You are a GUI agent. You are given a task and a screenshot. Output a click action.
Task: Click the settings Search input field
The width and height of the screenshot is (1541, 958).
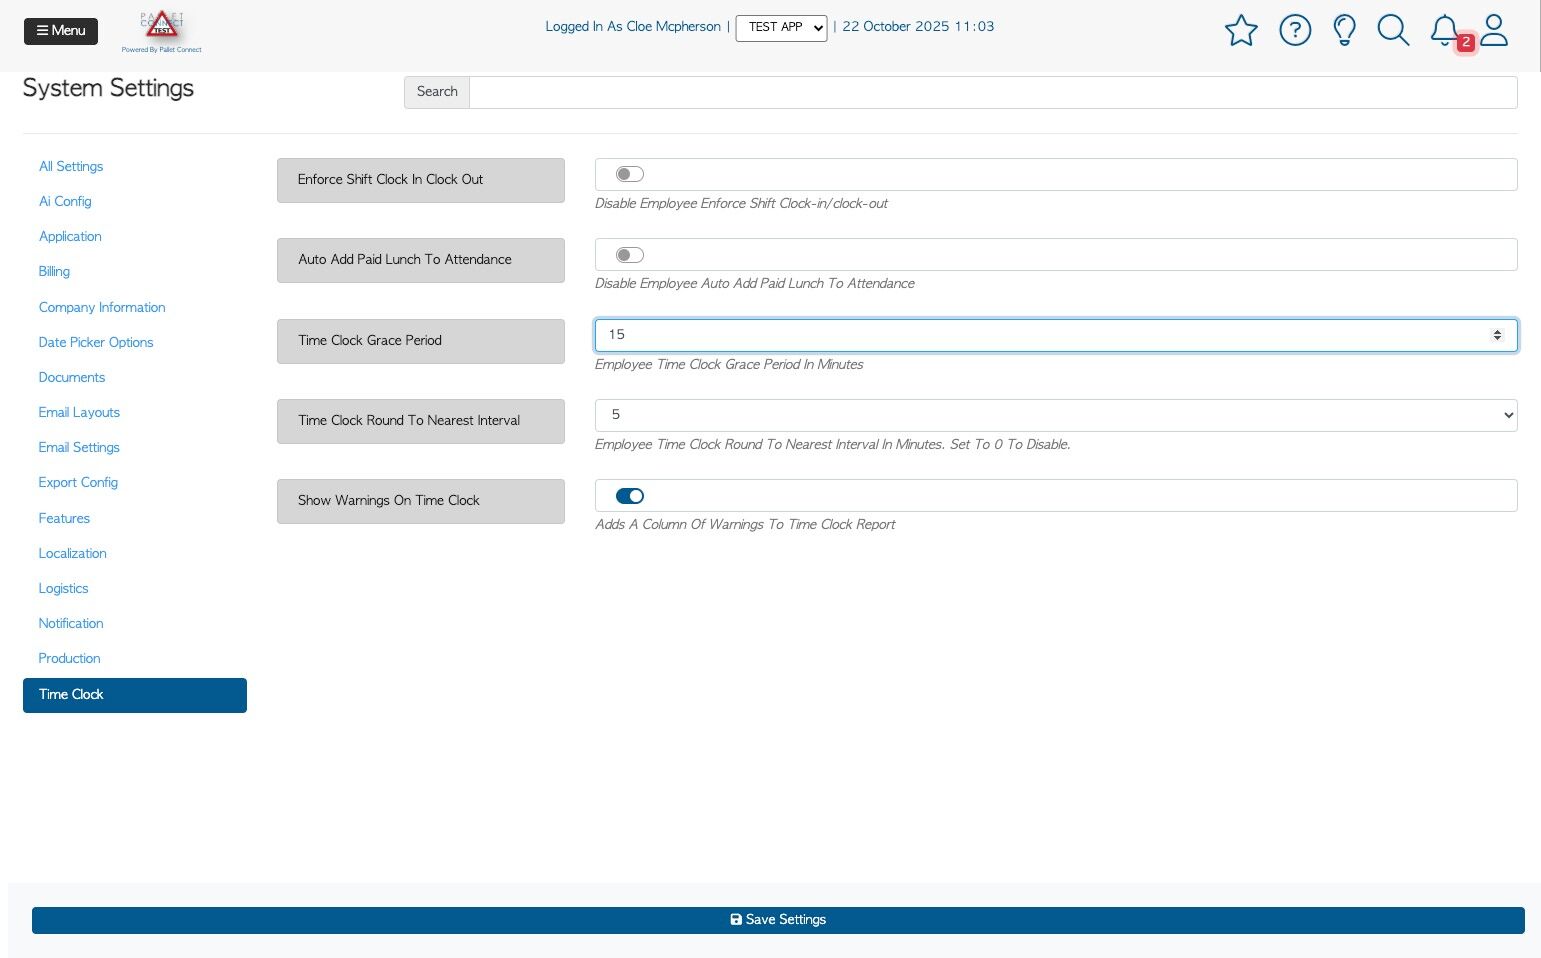993,92
